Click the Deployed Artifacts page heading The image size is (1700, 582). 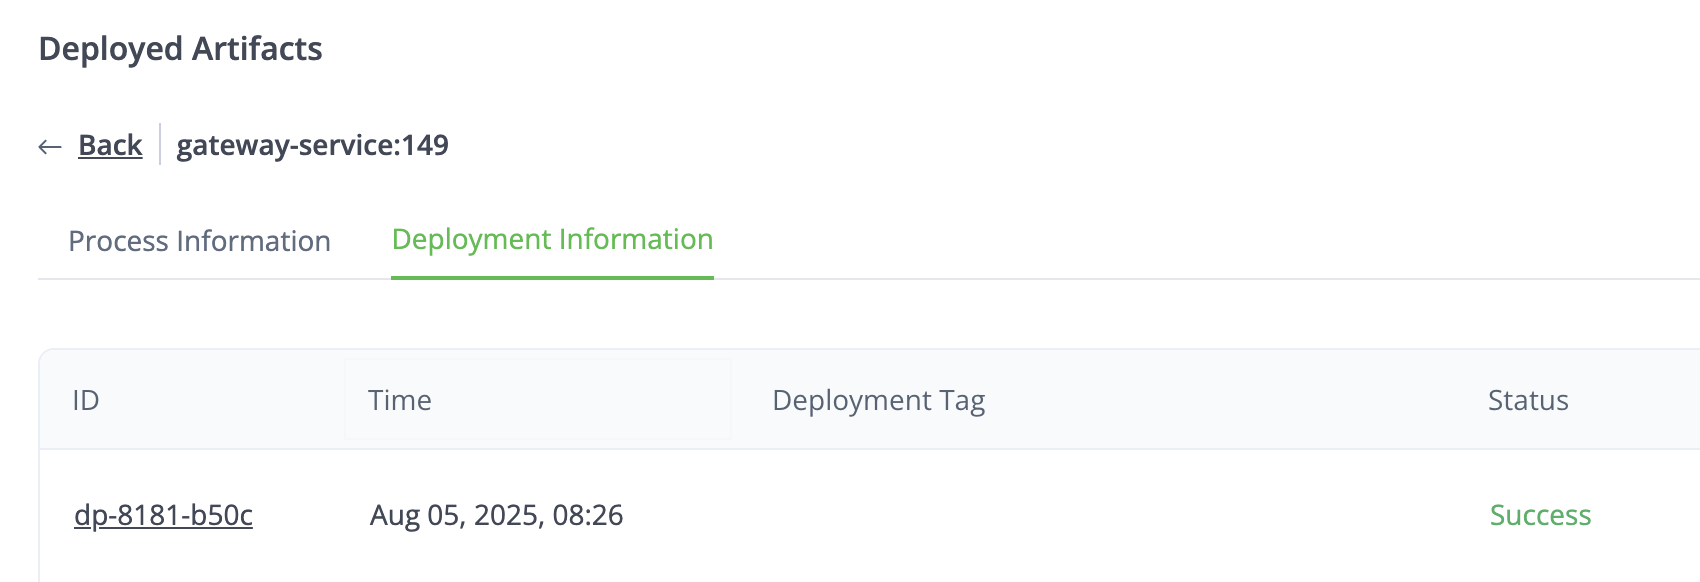(180, 49)
